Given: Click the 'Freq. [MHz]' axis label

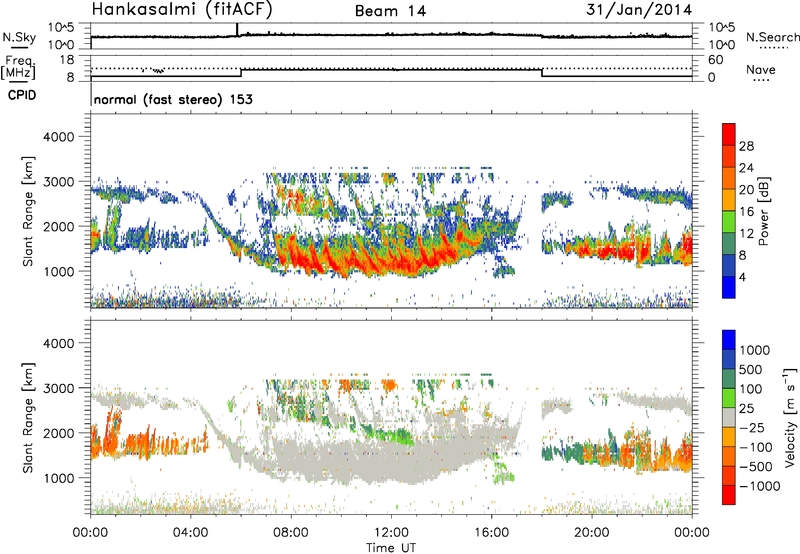Looking at the screenshot, I should 19,68.
